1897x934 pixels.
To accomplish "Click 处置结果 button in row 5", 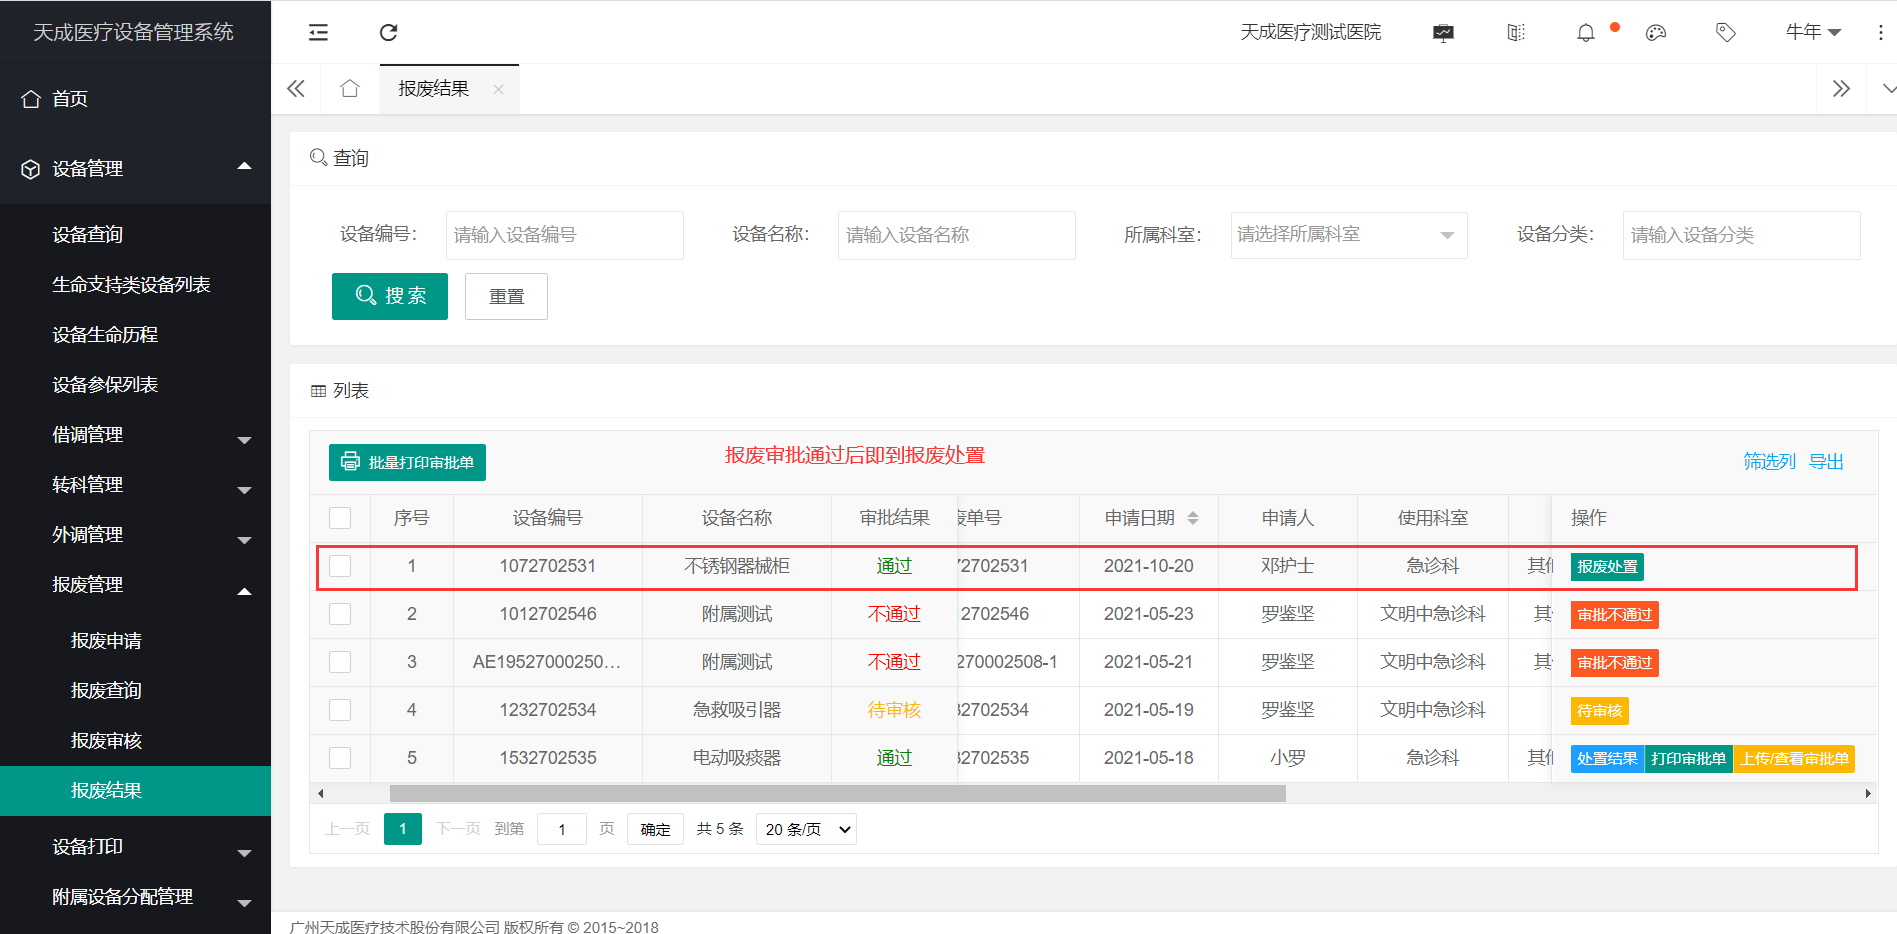I will click(1607, 759).
